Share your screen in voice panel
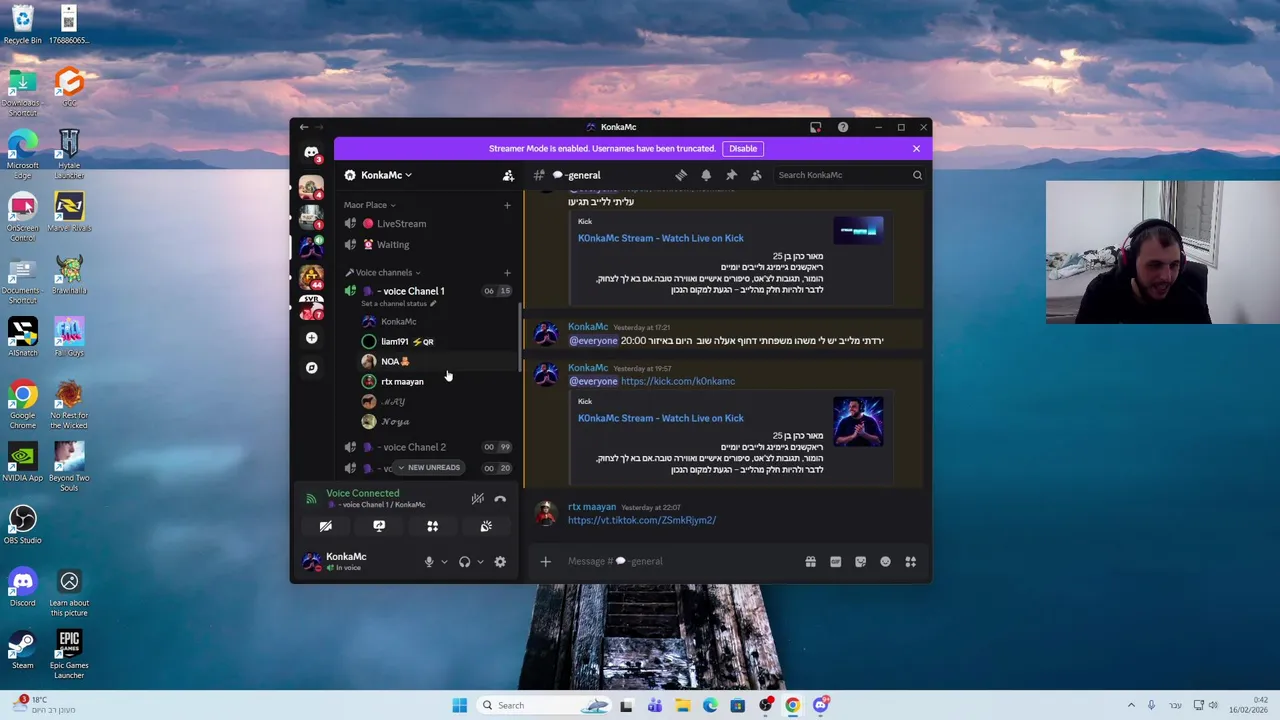 tap(379, 526)
